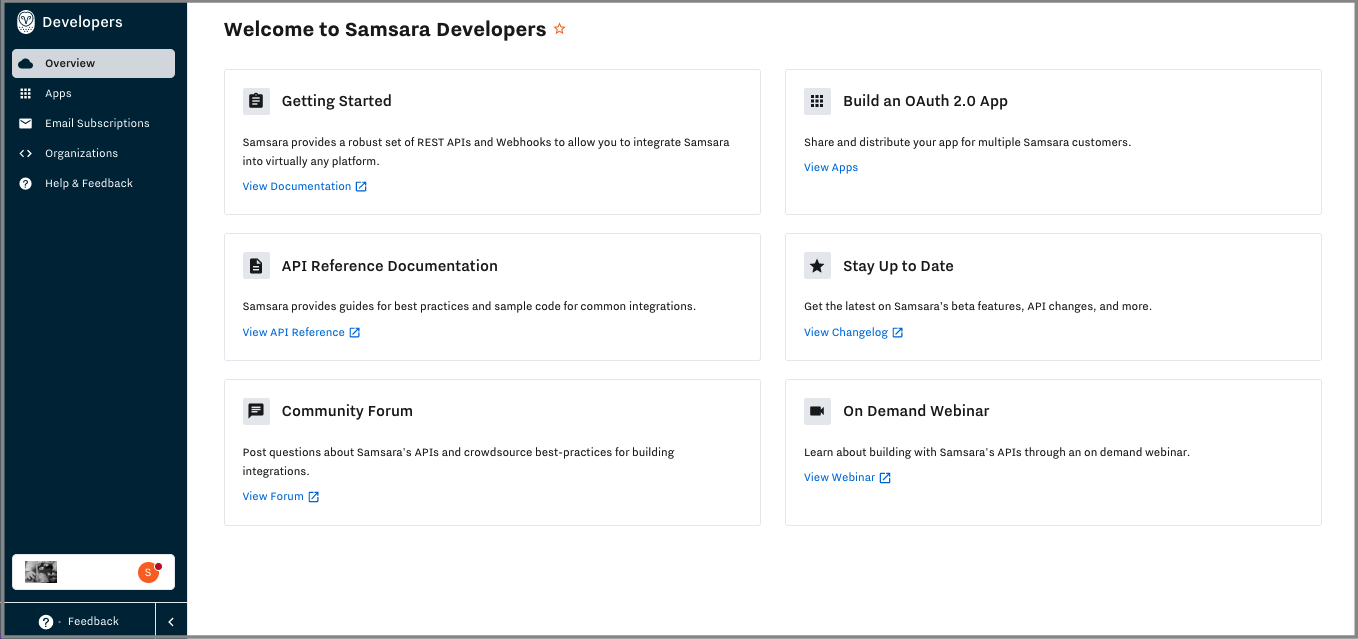Click the Stay Up to Date star icon
The height and width of the screenshot is (639, 1358).
coord(817,266)
